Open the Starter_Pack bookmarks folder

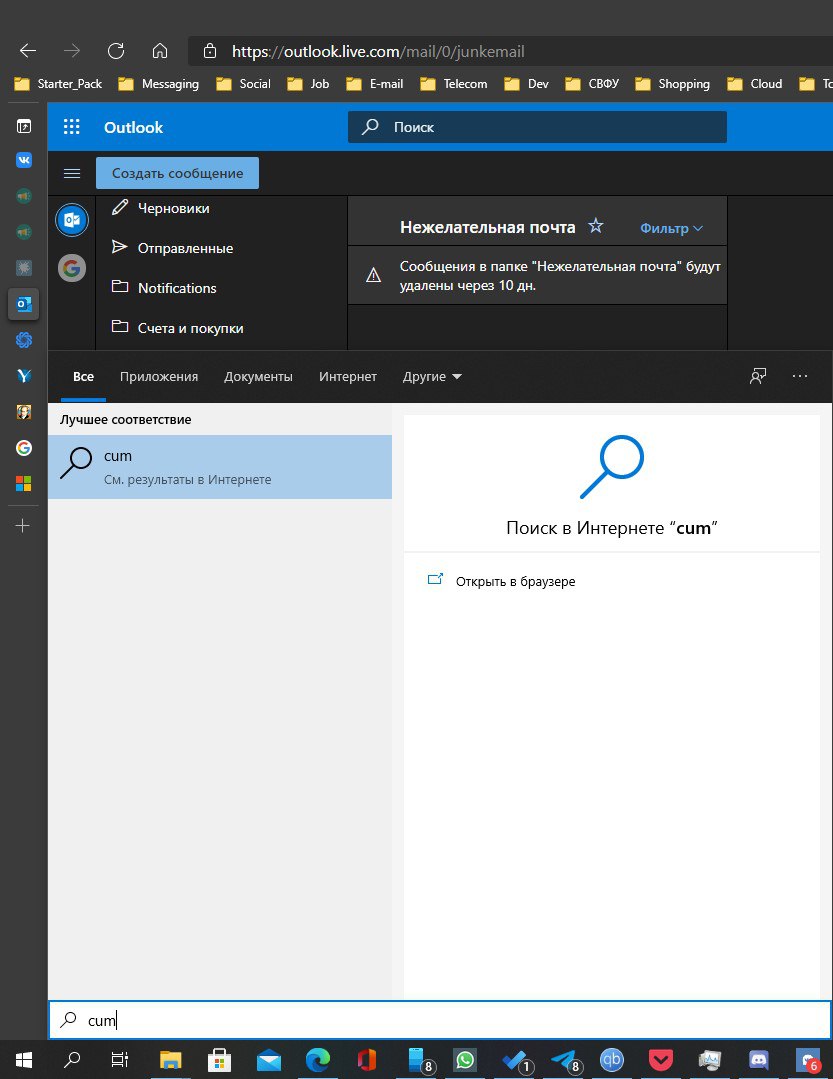pos(58,83)
